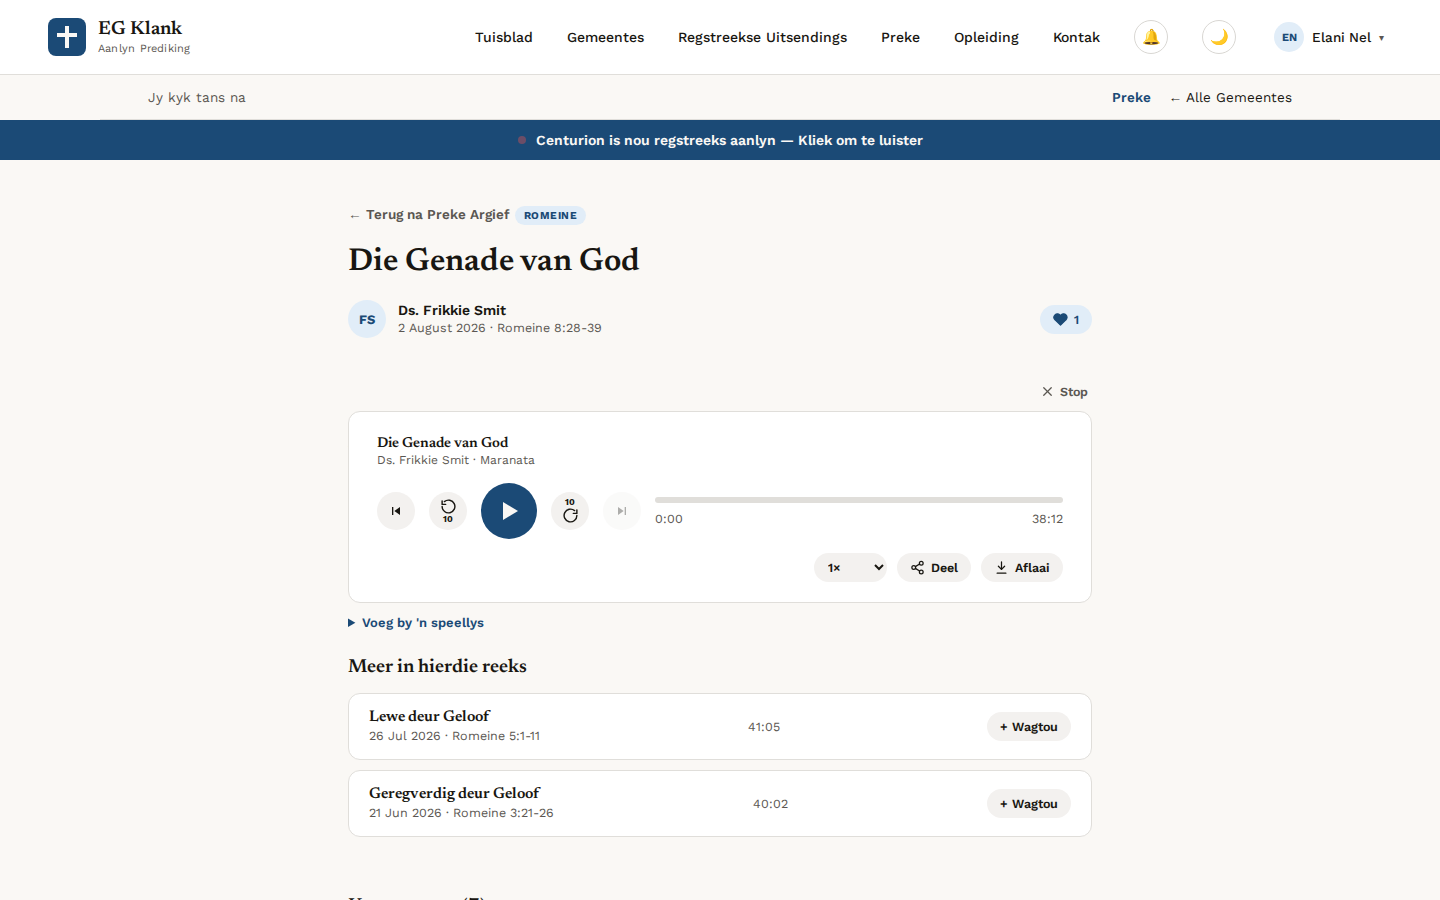Go back via Terug na Preke Argief

(x=429, y=215)
